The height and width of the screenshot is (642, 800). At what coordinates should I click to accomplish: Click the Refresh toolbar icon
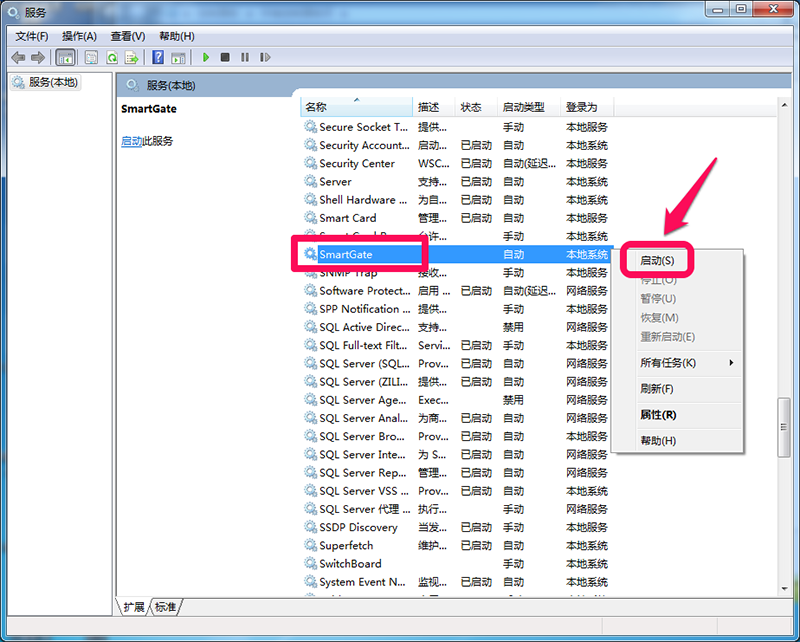(x=112, y=58)
